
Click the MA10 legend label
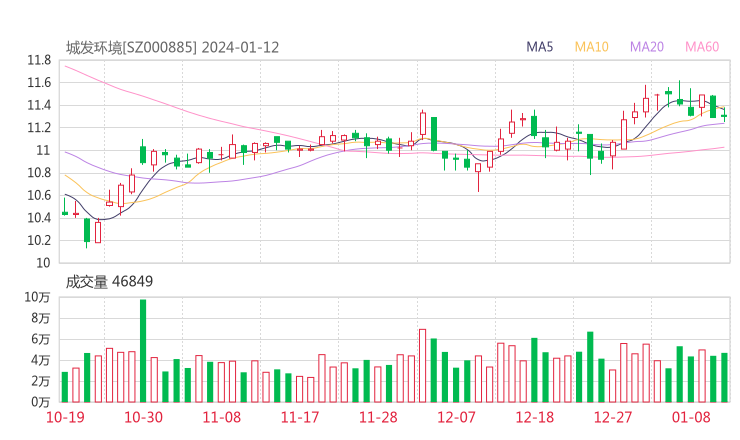(x=591, y=47)
